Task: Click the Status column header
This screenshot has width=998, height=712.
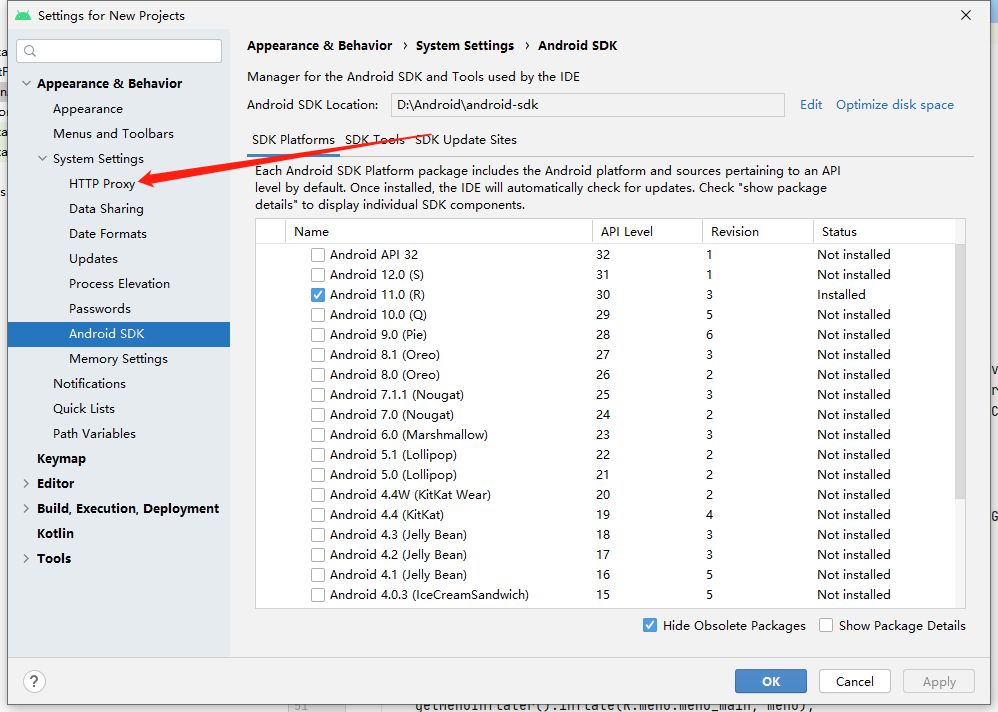Action: pos(884,232)
